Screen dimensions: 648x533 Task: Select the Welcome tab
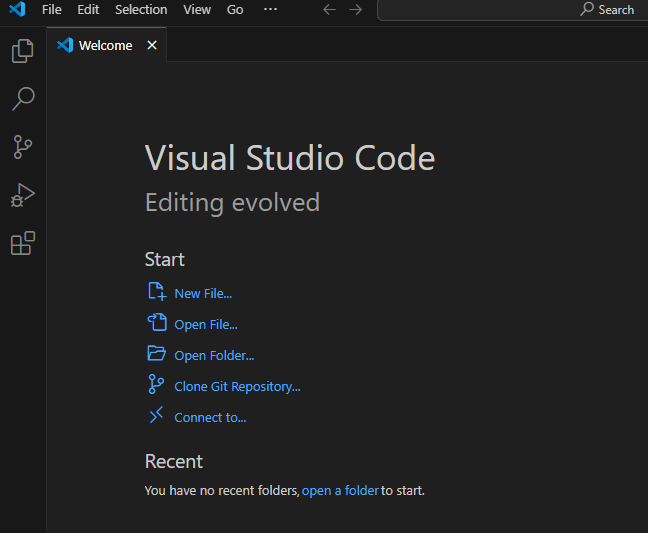105,45
